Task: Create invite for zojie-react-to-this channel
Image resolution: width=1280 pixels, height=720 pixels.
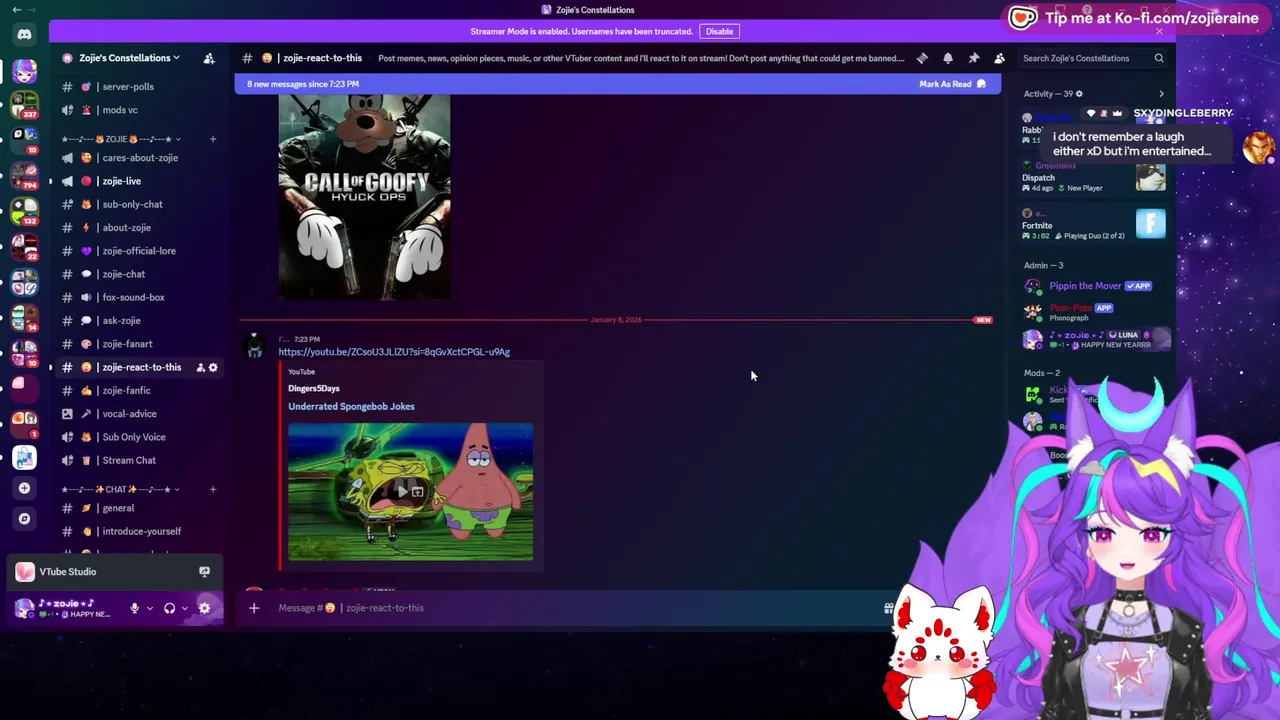Action: pos(200,367)
